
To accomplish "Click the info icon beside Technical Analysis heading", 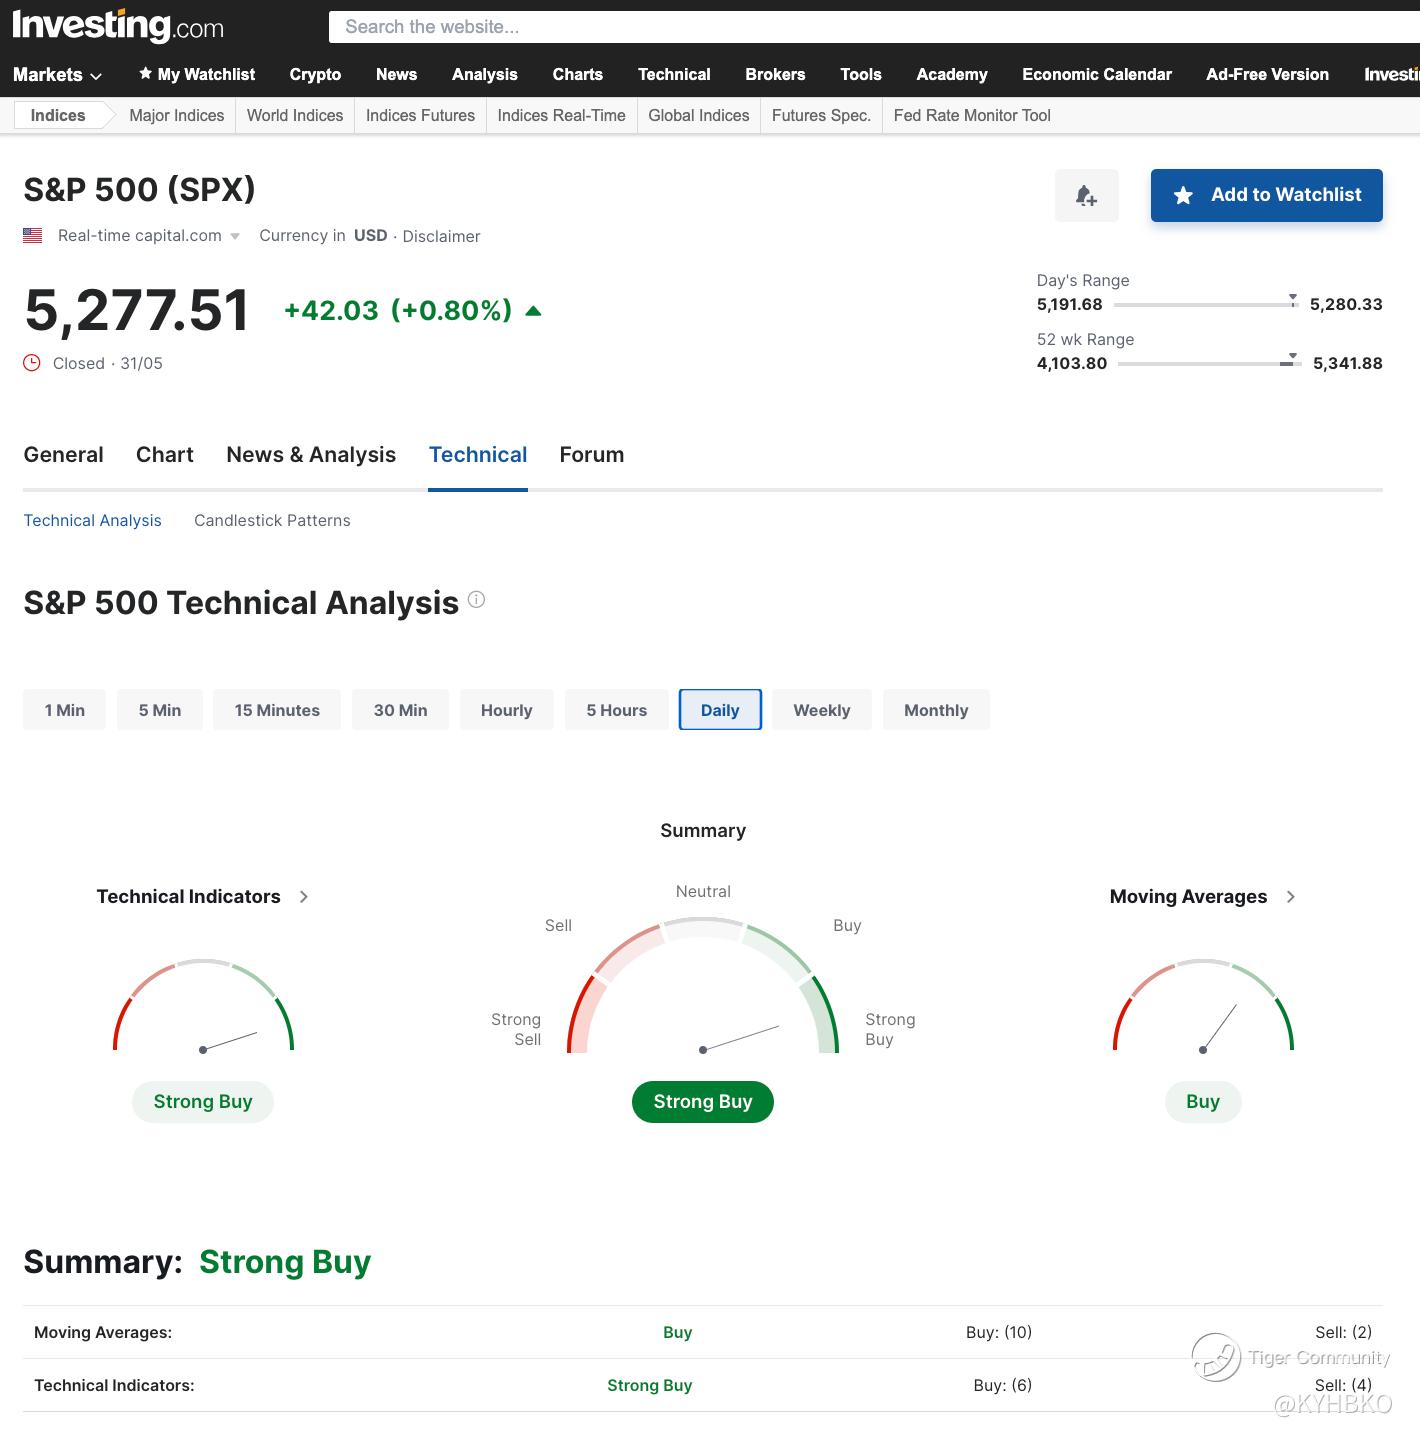I will pyautogui.click(x=477, y=600).
